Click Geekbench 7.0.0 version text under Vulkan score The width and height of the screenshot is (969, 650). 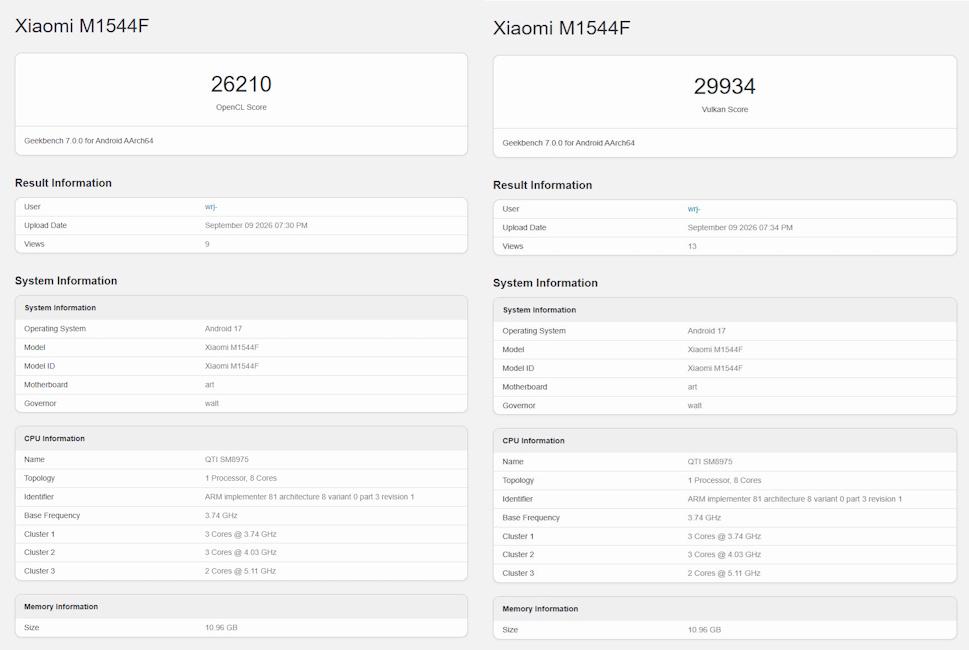(x=568, y=143)
